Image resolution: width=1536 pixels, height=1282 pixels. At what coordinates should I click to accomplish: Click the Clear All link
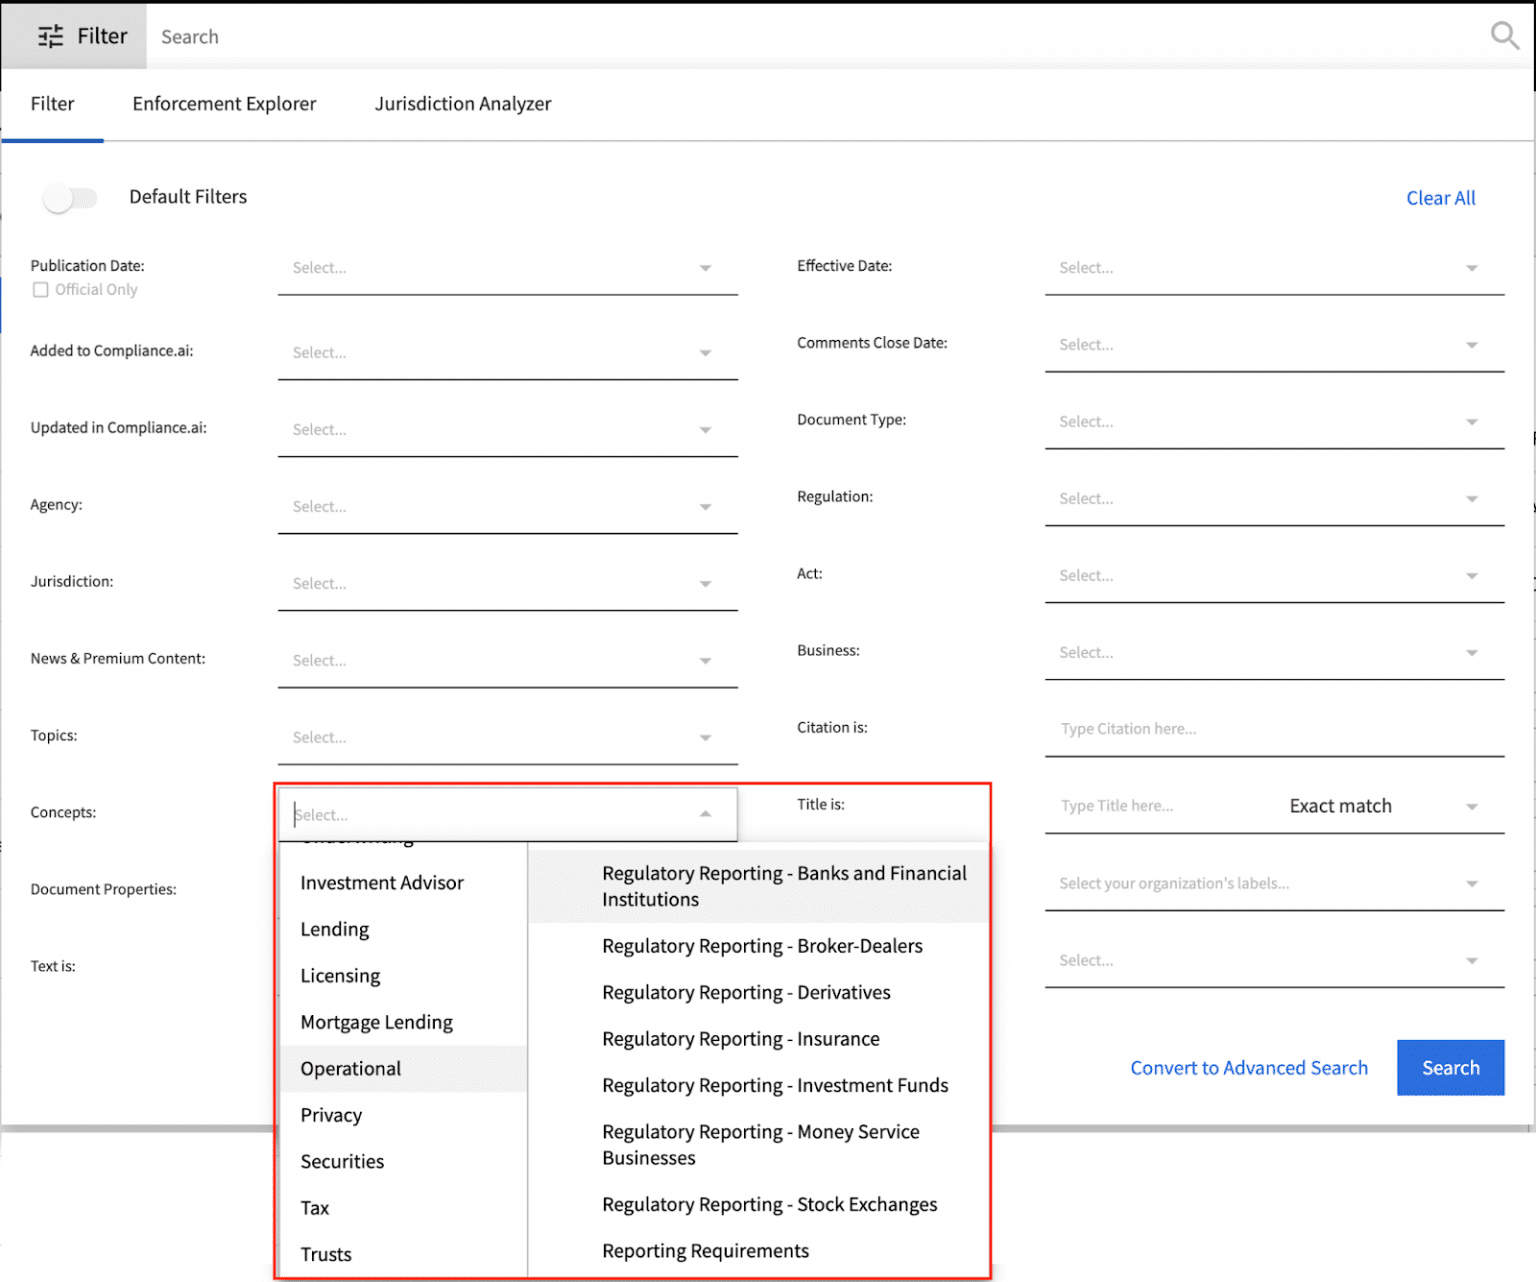(x=1440, y=198)
